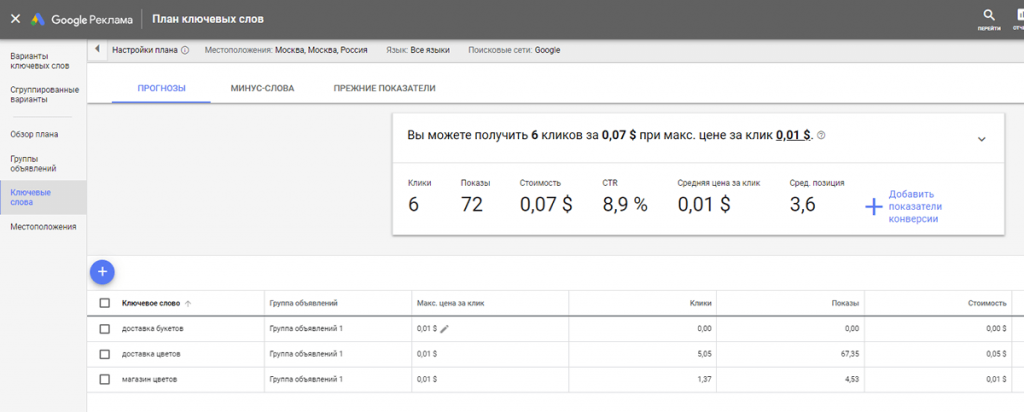Image resolution: width=1024 pixels, height=412 pixels.
Task: Close the keyword plan with X icon
Action: (x=15, y=19)
